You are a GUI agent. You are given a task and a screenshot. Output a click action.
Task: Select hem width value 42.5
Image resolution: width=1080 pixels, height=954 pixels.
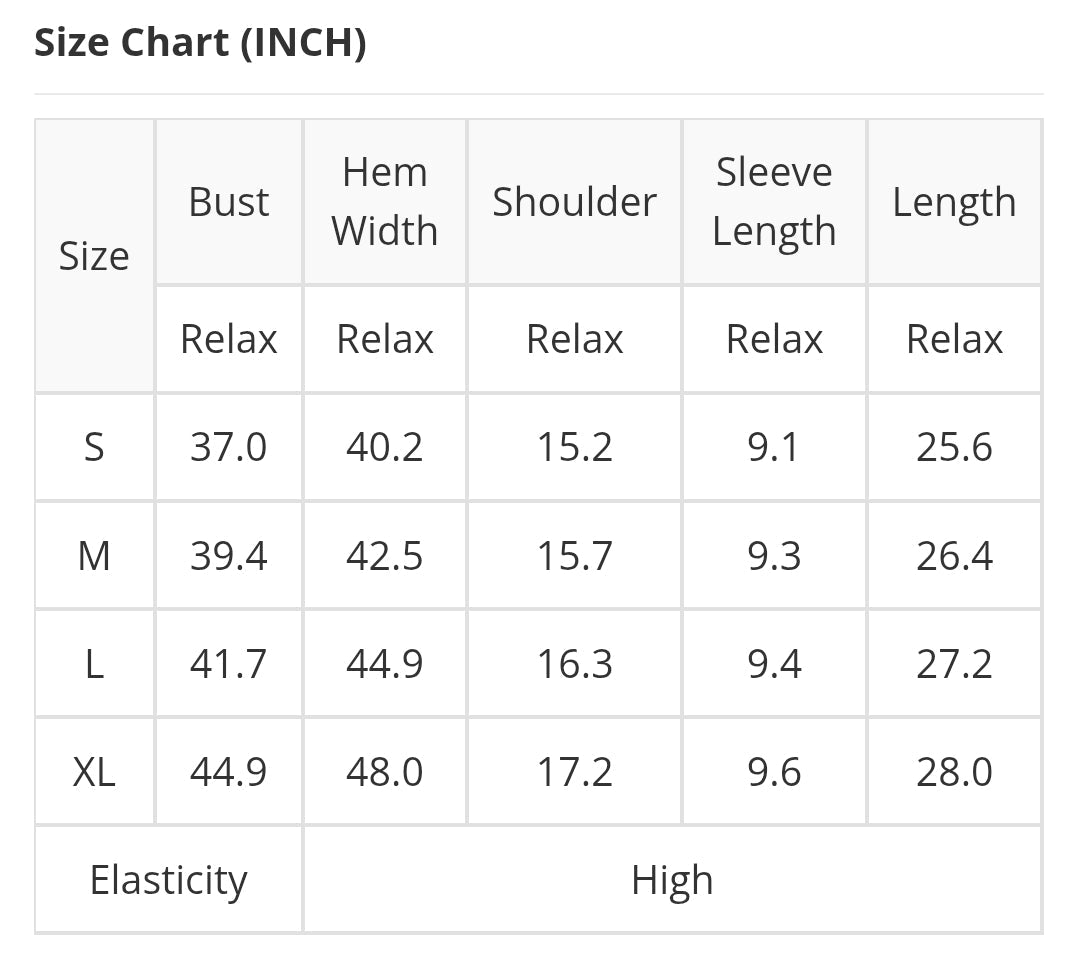385,555
